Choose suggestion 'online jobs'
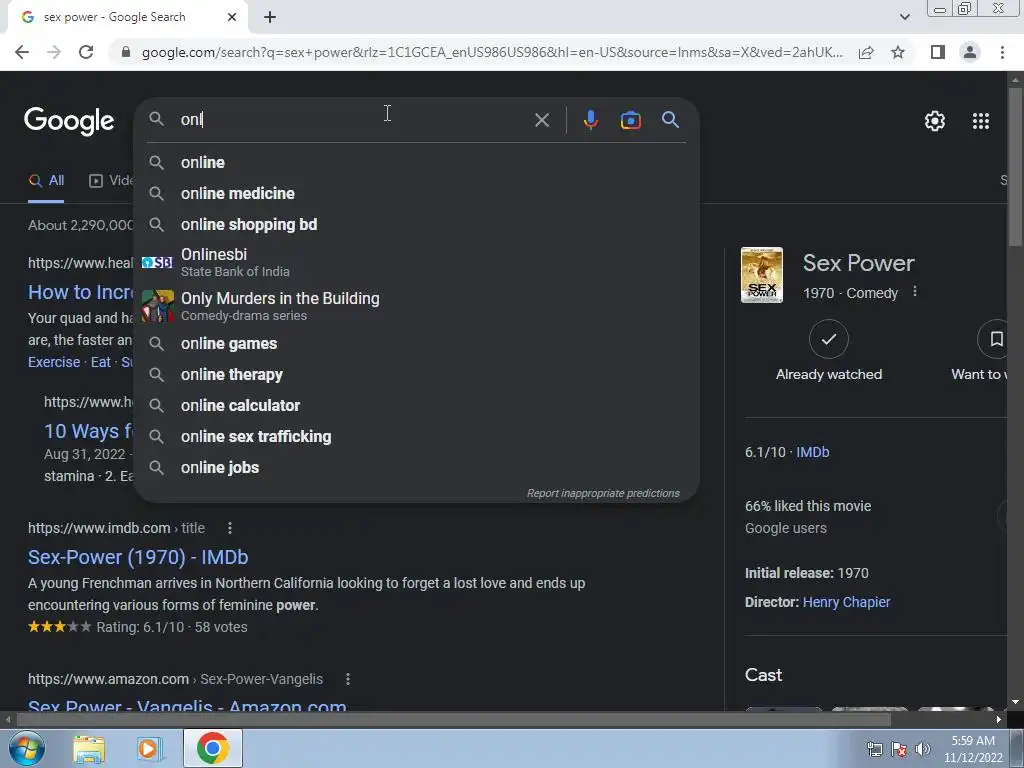The image size is (1024, 768). coord(416,468)
